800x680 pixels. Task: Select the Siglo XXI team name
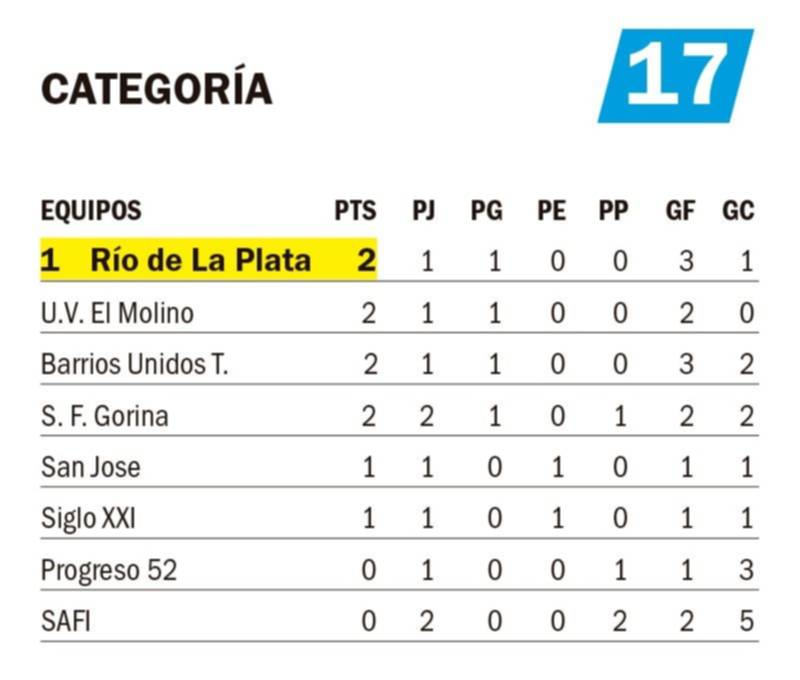pyautogui.click(x=88, y=519)
